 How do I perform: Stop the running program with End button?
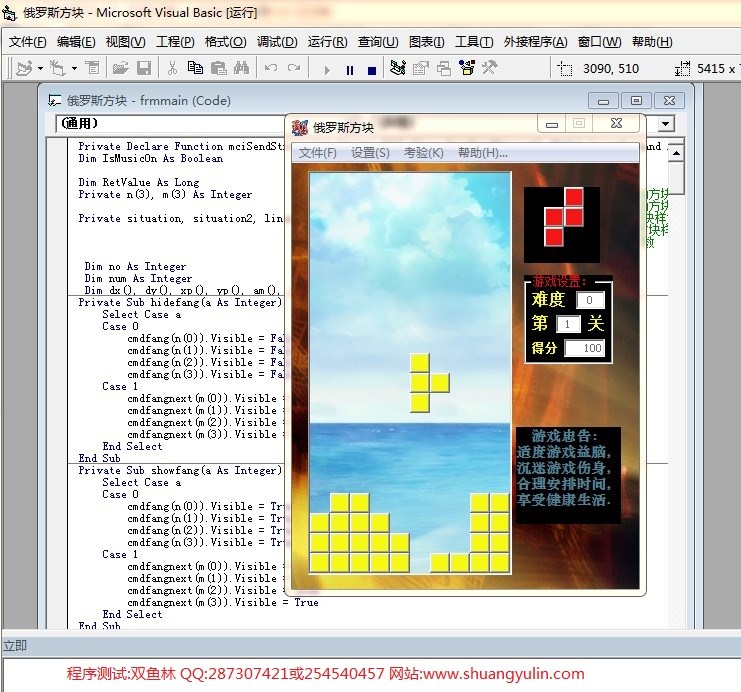(372, 70)
